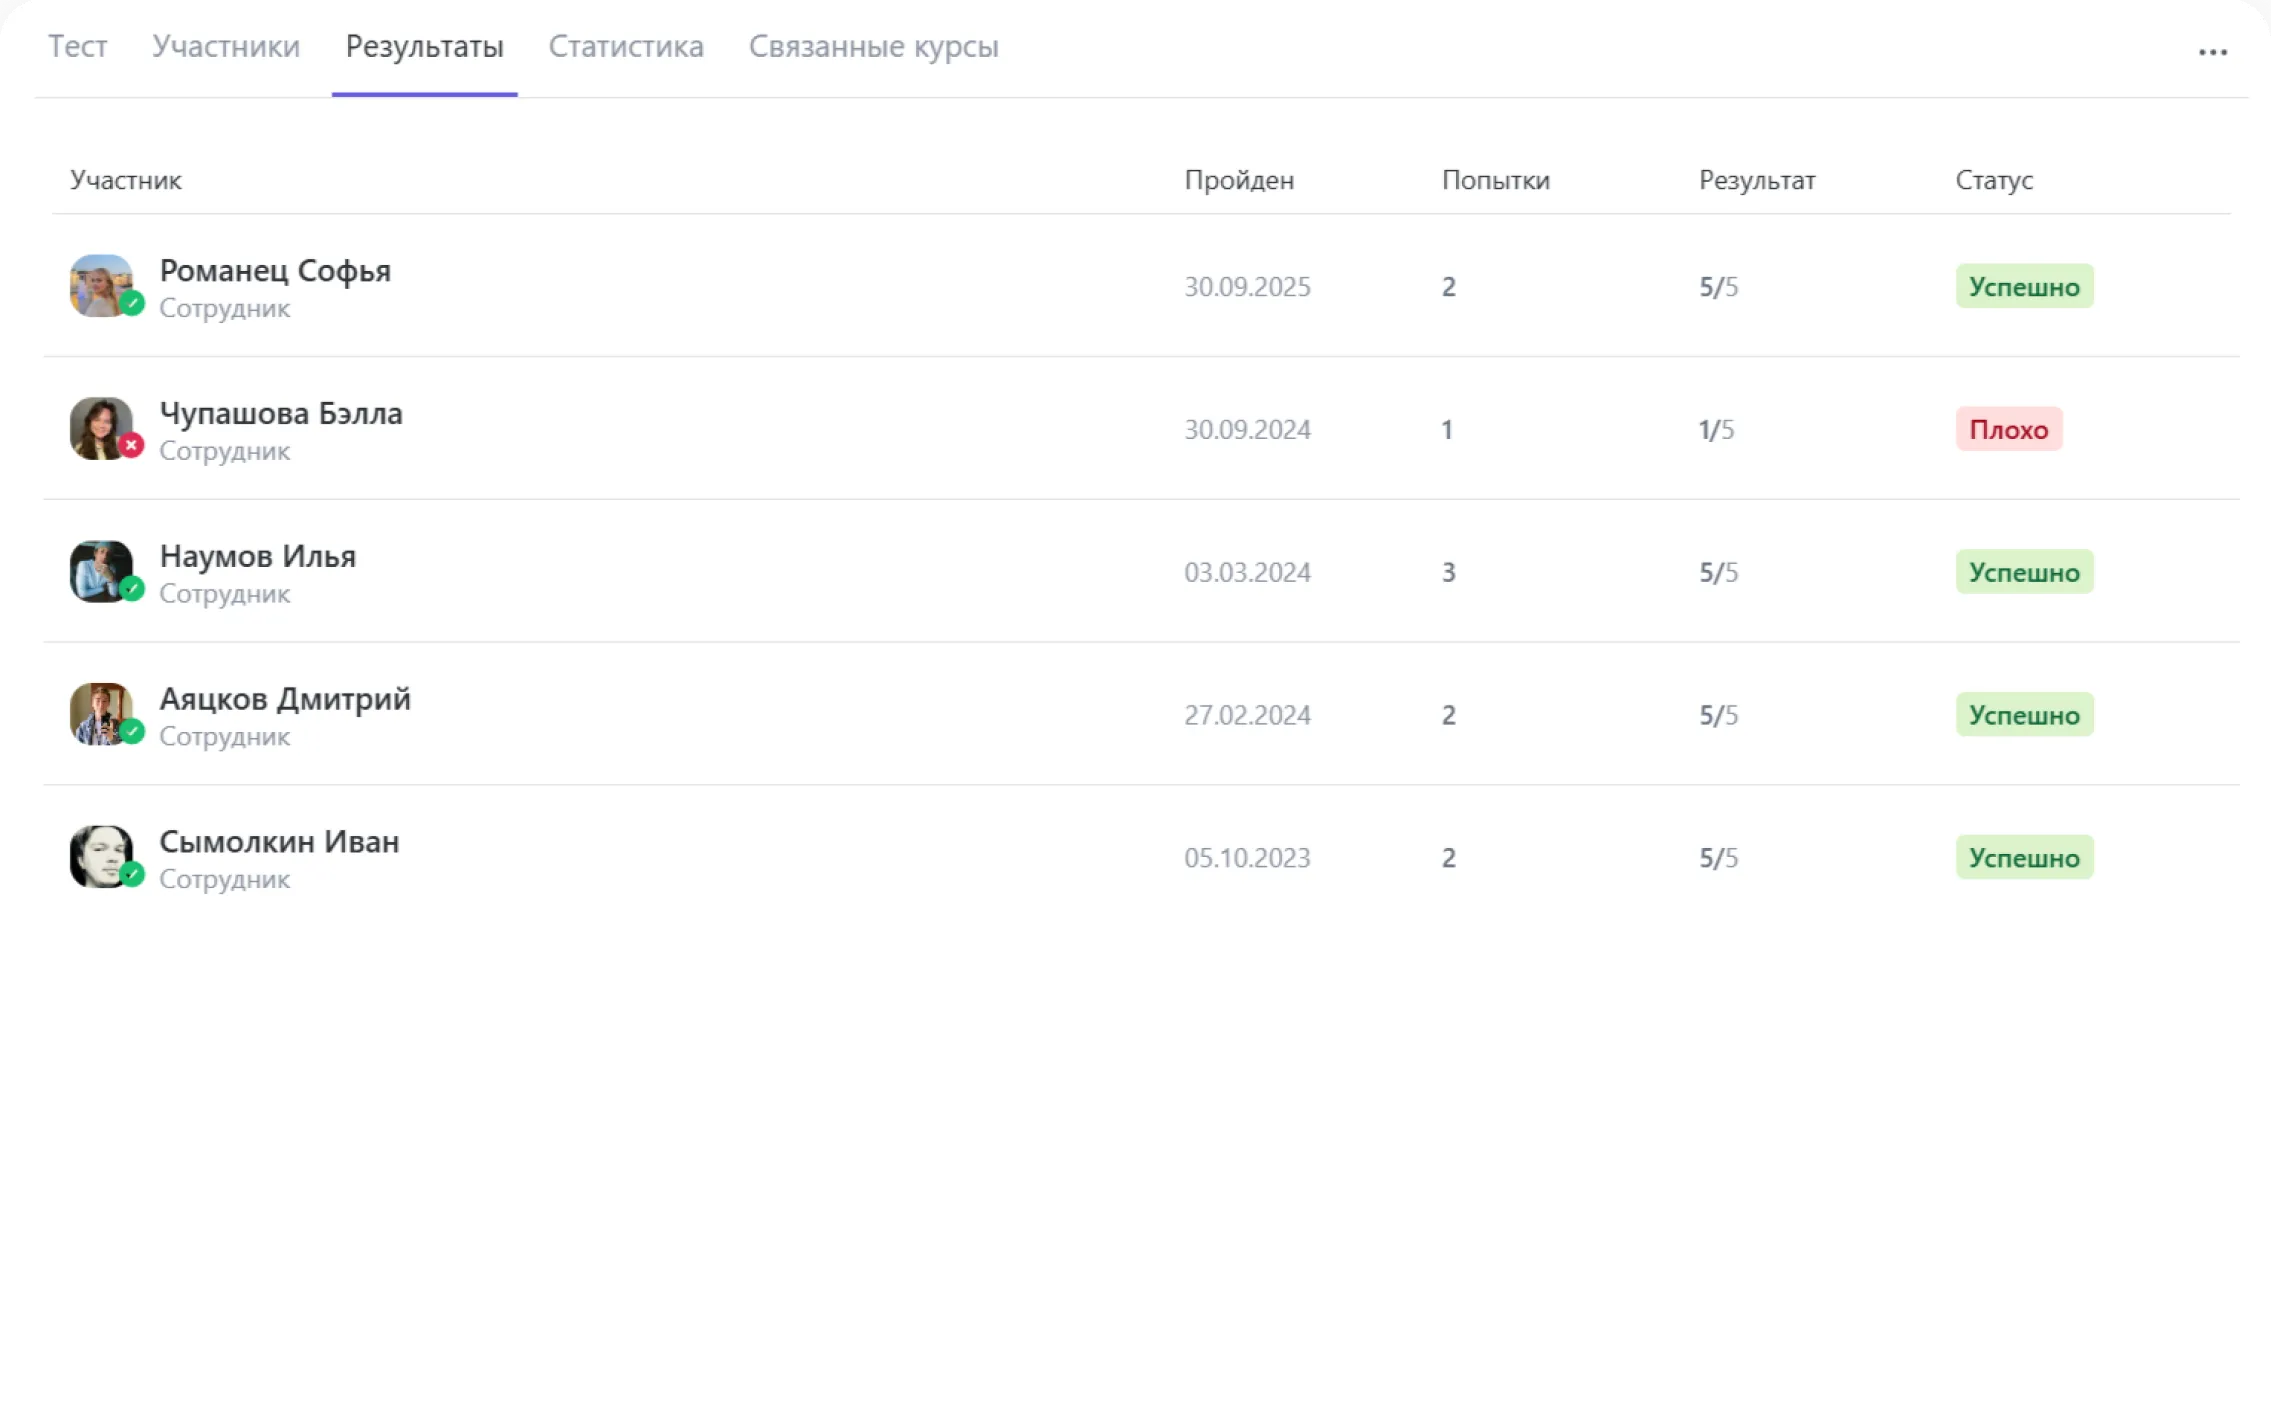Select the Результаты tab

pos(424,46)
